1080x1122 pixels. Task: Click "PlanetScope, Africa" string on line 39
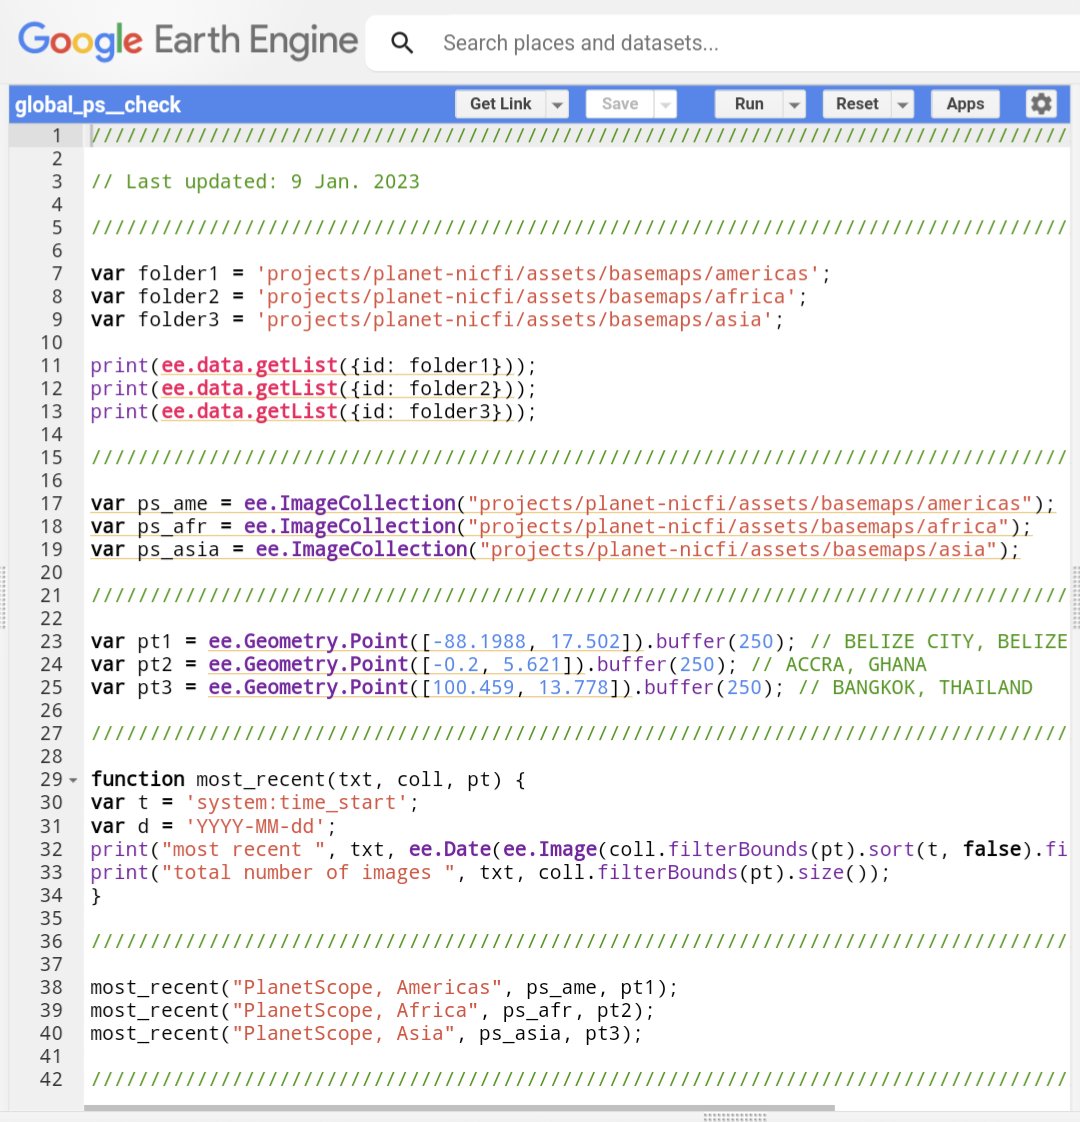coord(355,1010)
